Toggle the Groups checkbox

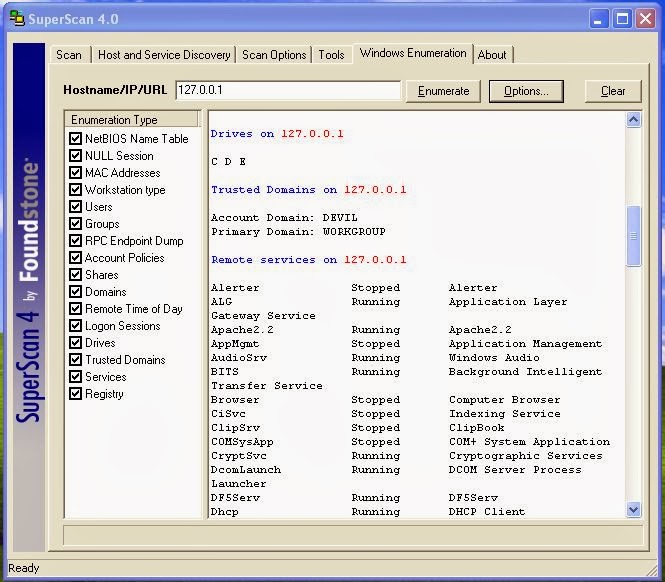point(75,223)
